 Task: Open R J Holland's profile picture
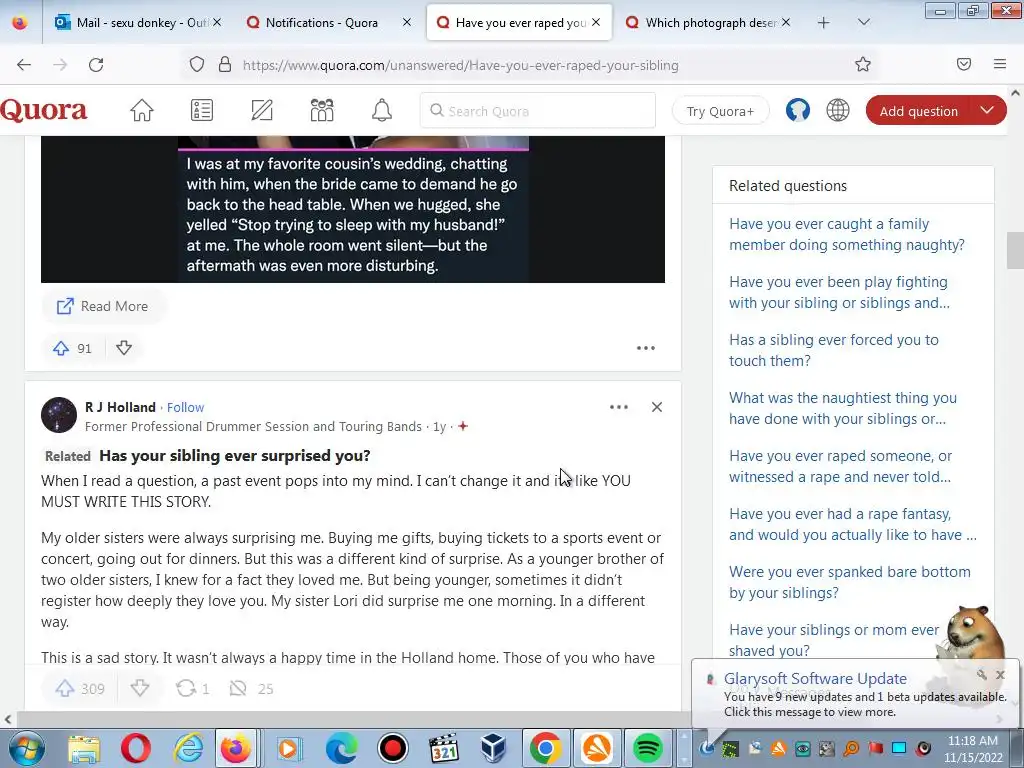click(x=59, y=415)
